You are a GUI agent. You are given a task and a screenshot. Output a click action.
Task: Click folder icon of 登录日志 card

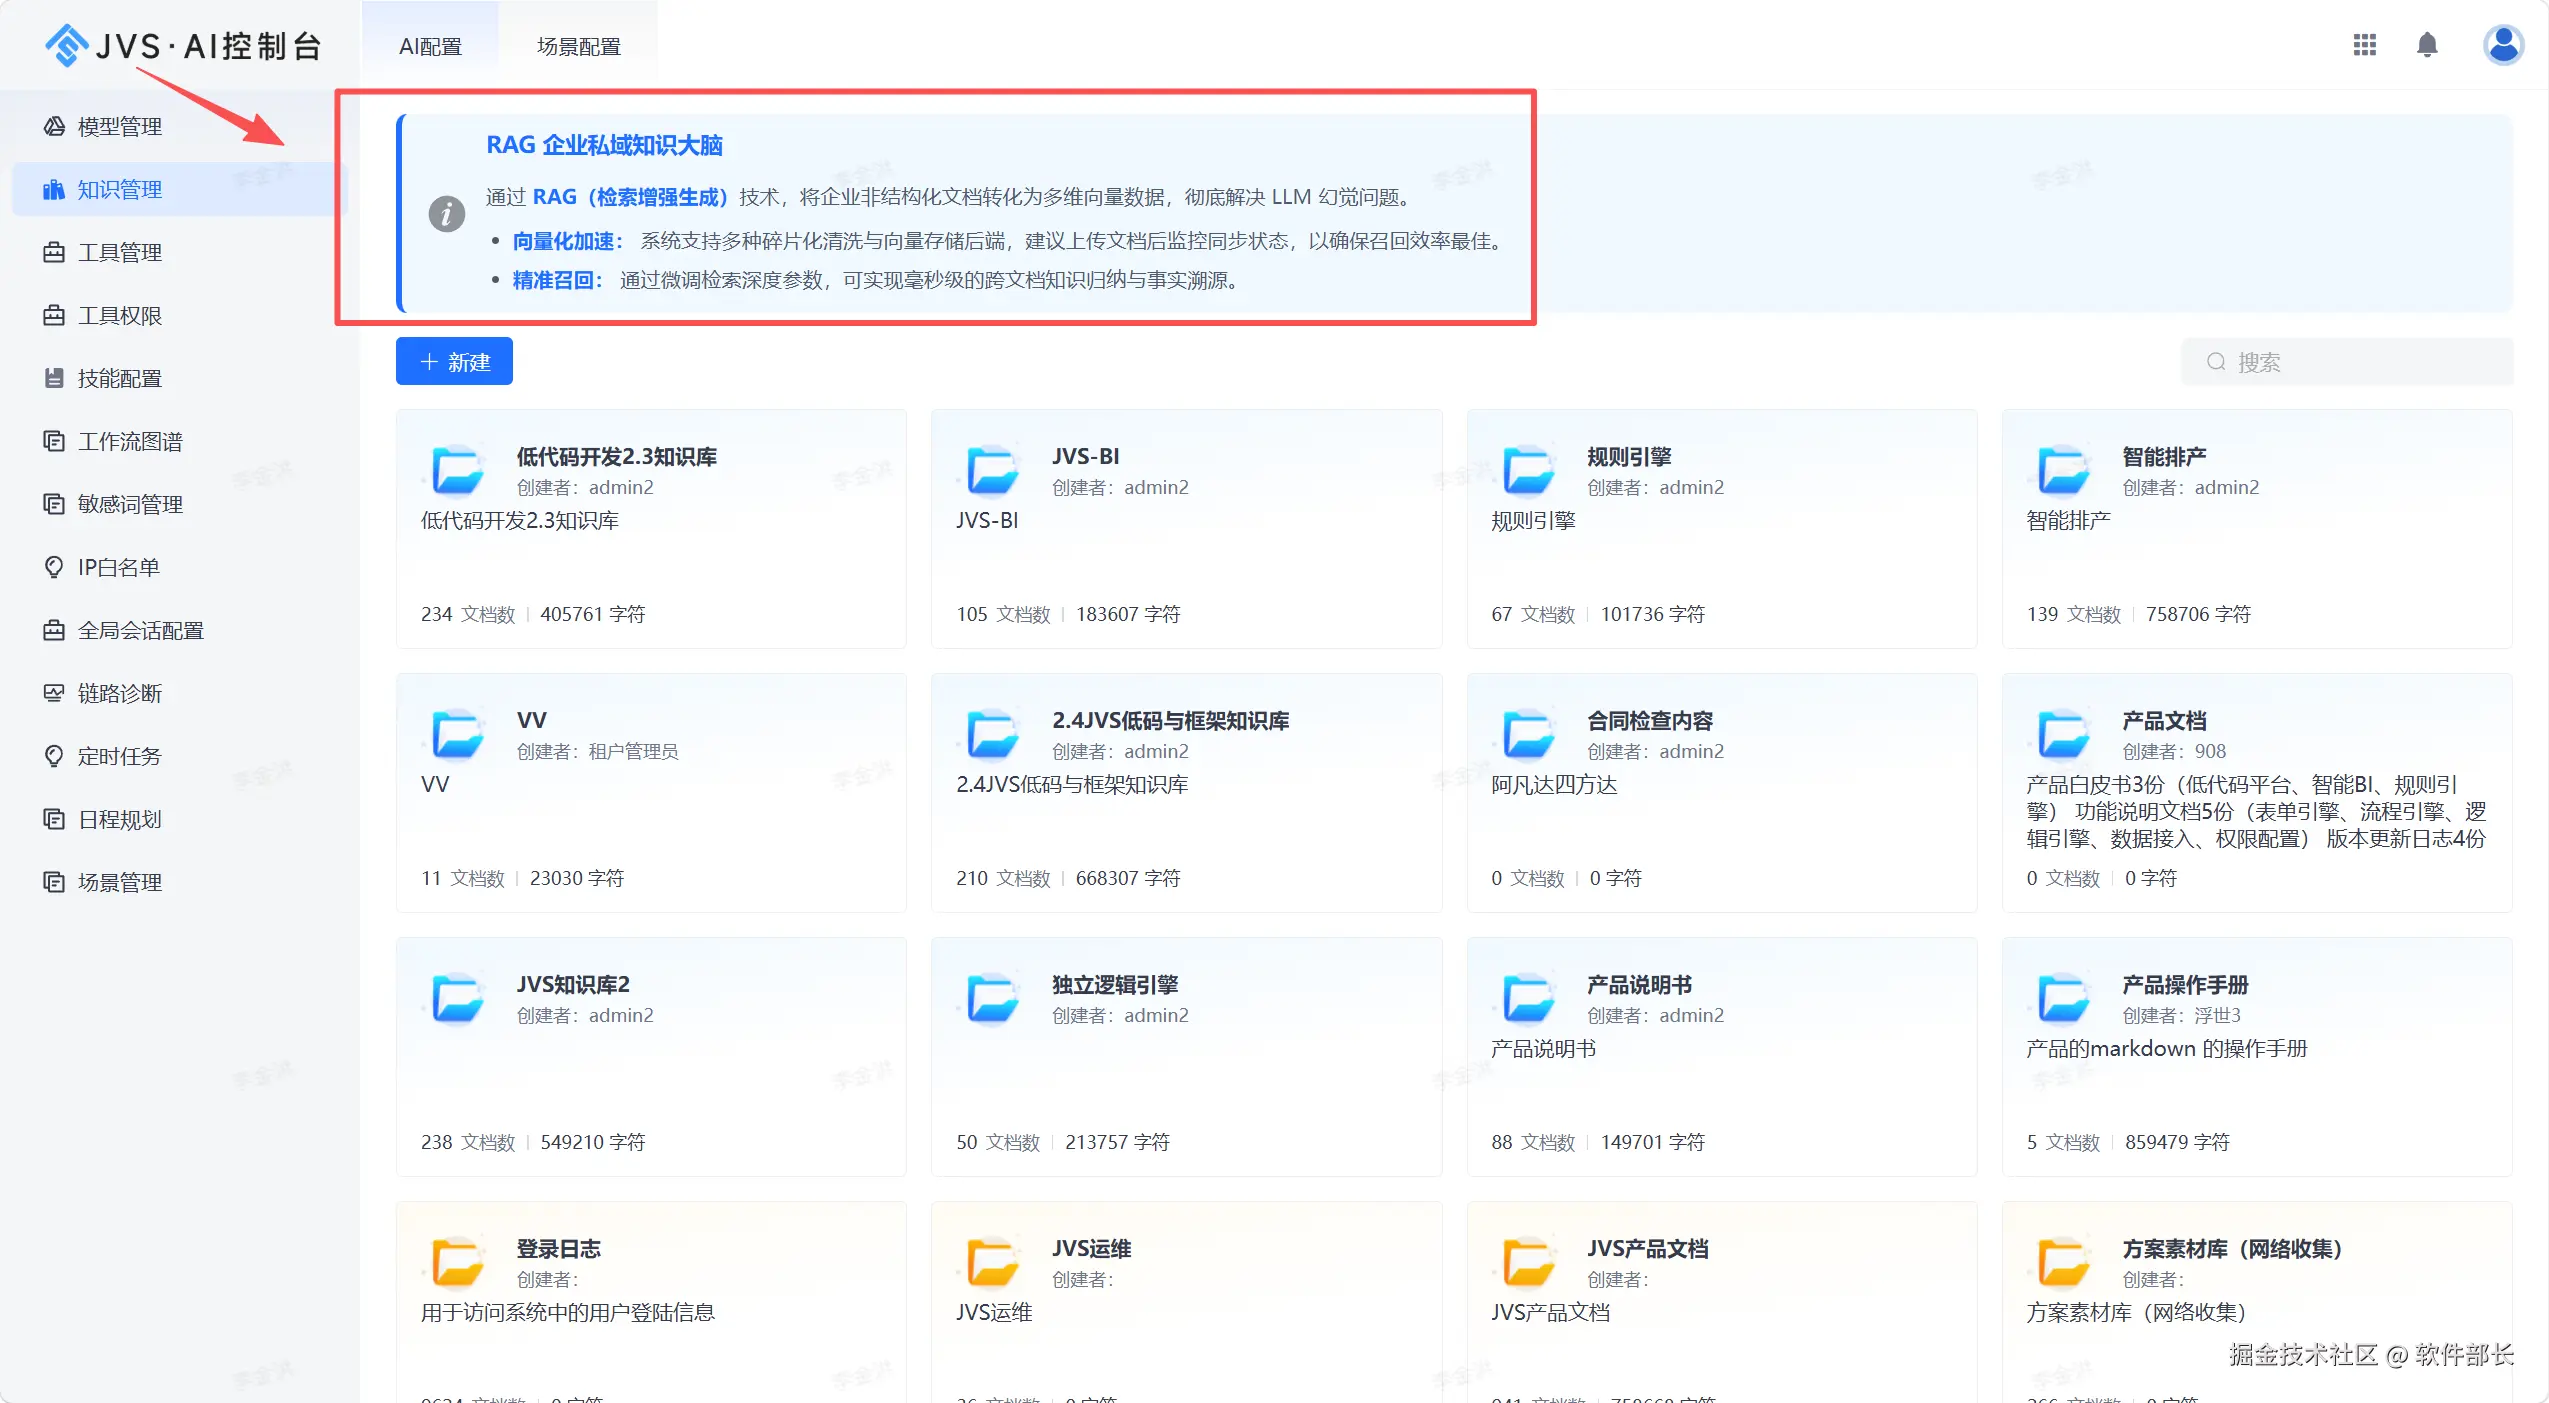pos(458,1263)
